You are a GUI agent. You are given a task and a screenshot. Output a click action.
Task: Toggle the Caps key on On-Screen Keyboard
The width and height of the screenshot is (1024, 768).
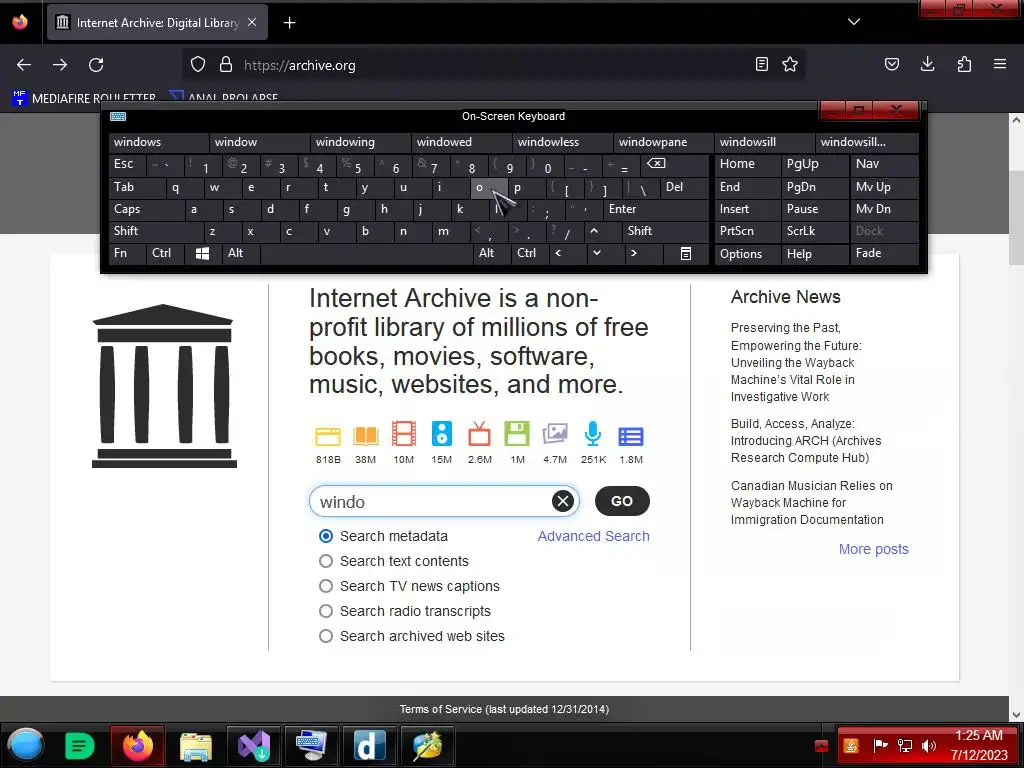(x=146, y=209)
